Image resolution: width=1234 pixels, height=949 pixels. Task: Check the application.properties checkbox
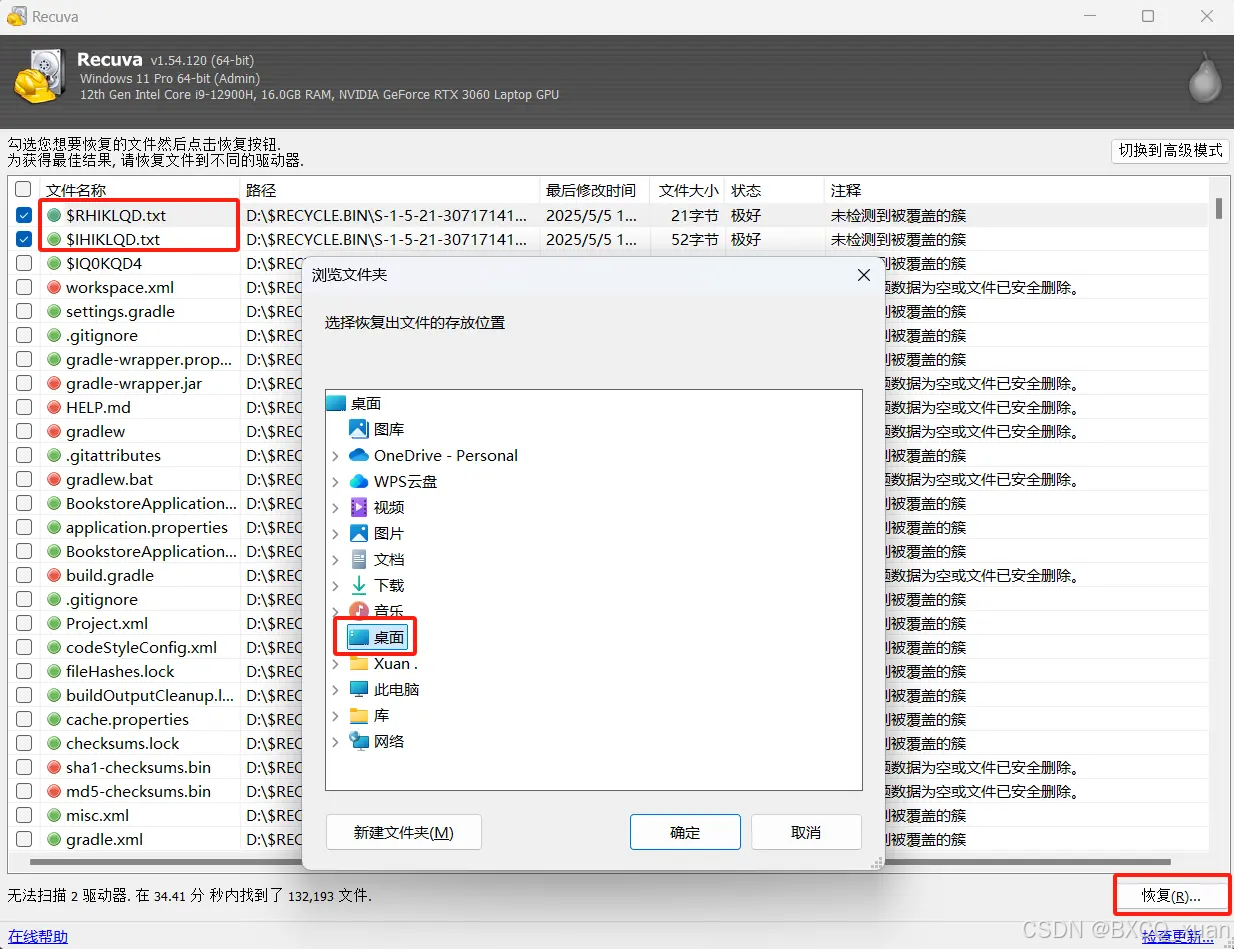(x=24, y=528)
